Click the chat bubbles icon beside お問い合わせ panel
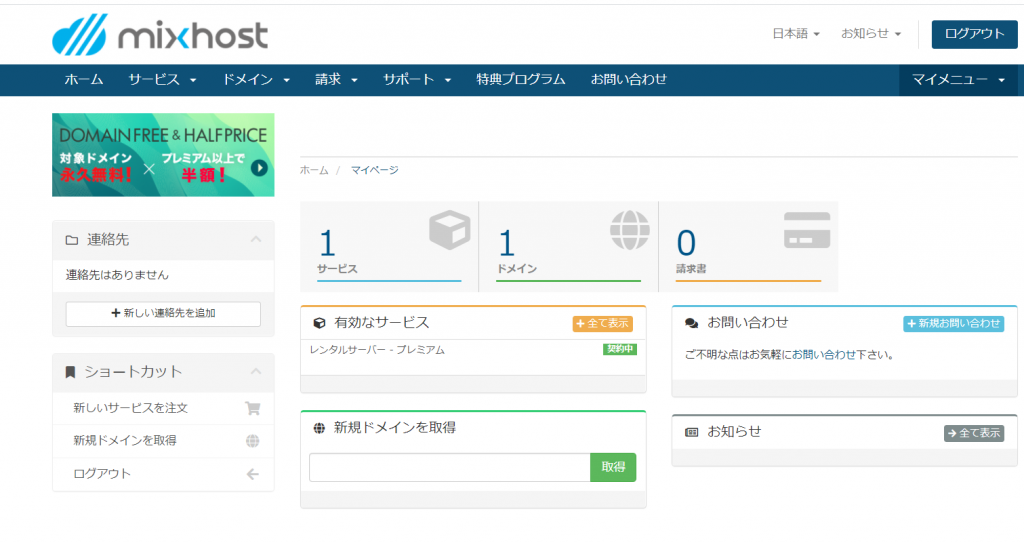The image size is (1024, 543). click(x=692, y=323)
